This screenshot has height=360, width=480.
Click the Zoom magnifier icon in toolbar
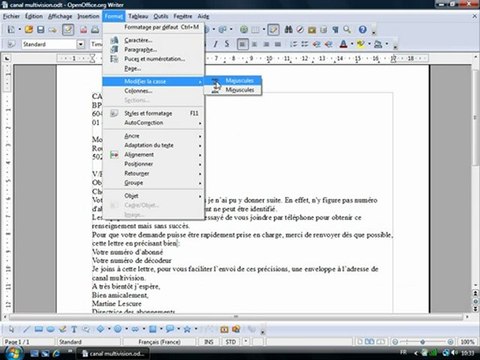pos(347,30)
